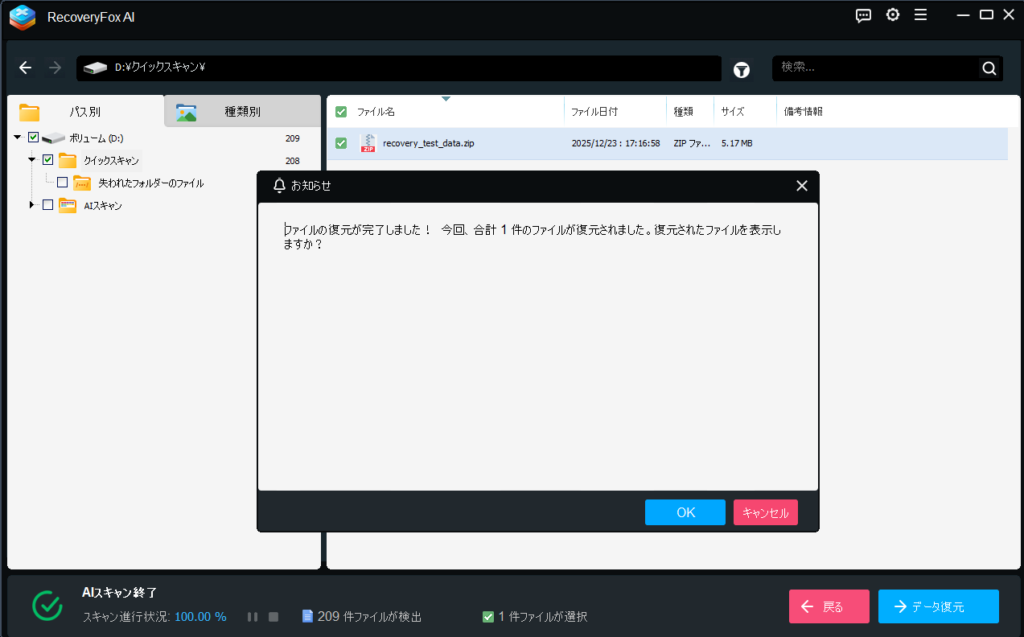The height and width of the screenshot is (637, 1024).
Task: Toggle the select-all checkbox in file header
Action: coord(341,112)
